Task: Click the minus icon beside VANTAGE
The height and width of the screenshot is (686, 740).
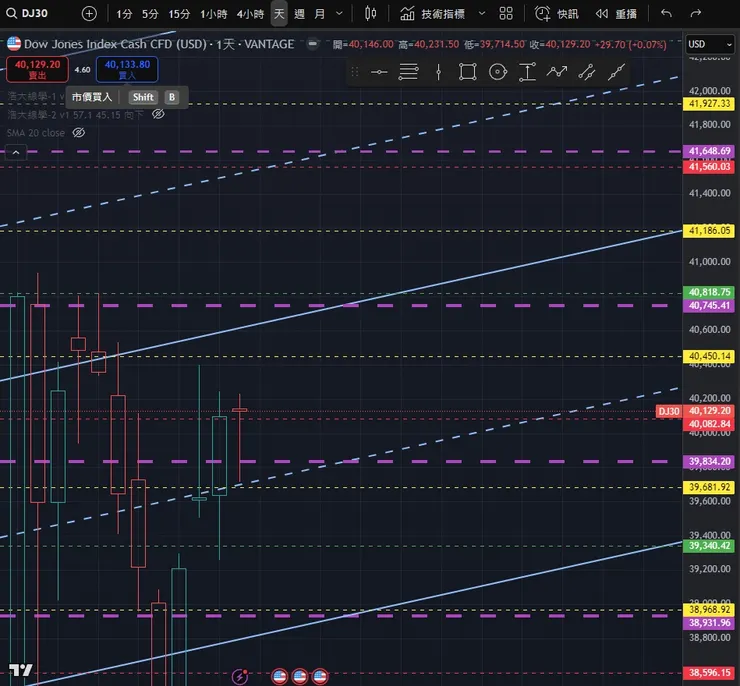Action: [x=312, y=43]
